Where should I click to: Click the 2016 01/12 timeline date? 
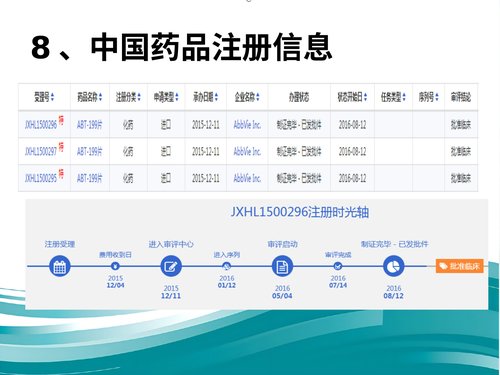pyautogui.click(x=227, y=282)
